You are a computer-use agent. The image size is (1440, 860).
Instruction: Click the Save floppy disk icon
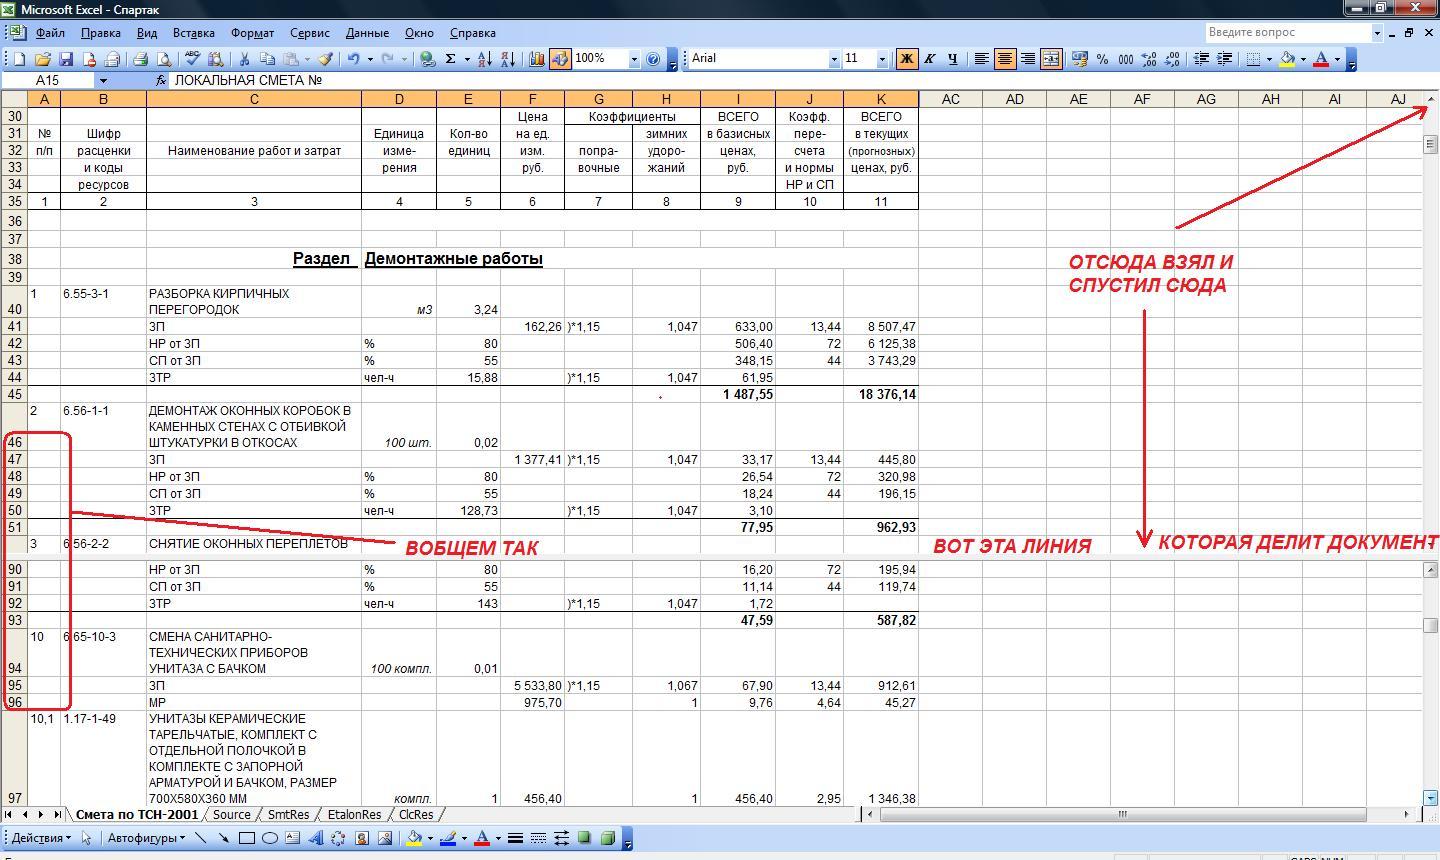[x=66, y=59]
